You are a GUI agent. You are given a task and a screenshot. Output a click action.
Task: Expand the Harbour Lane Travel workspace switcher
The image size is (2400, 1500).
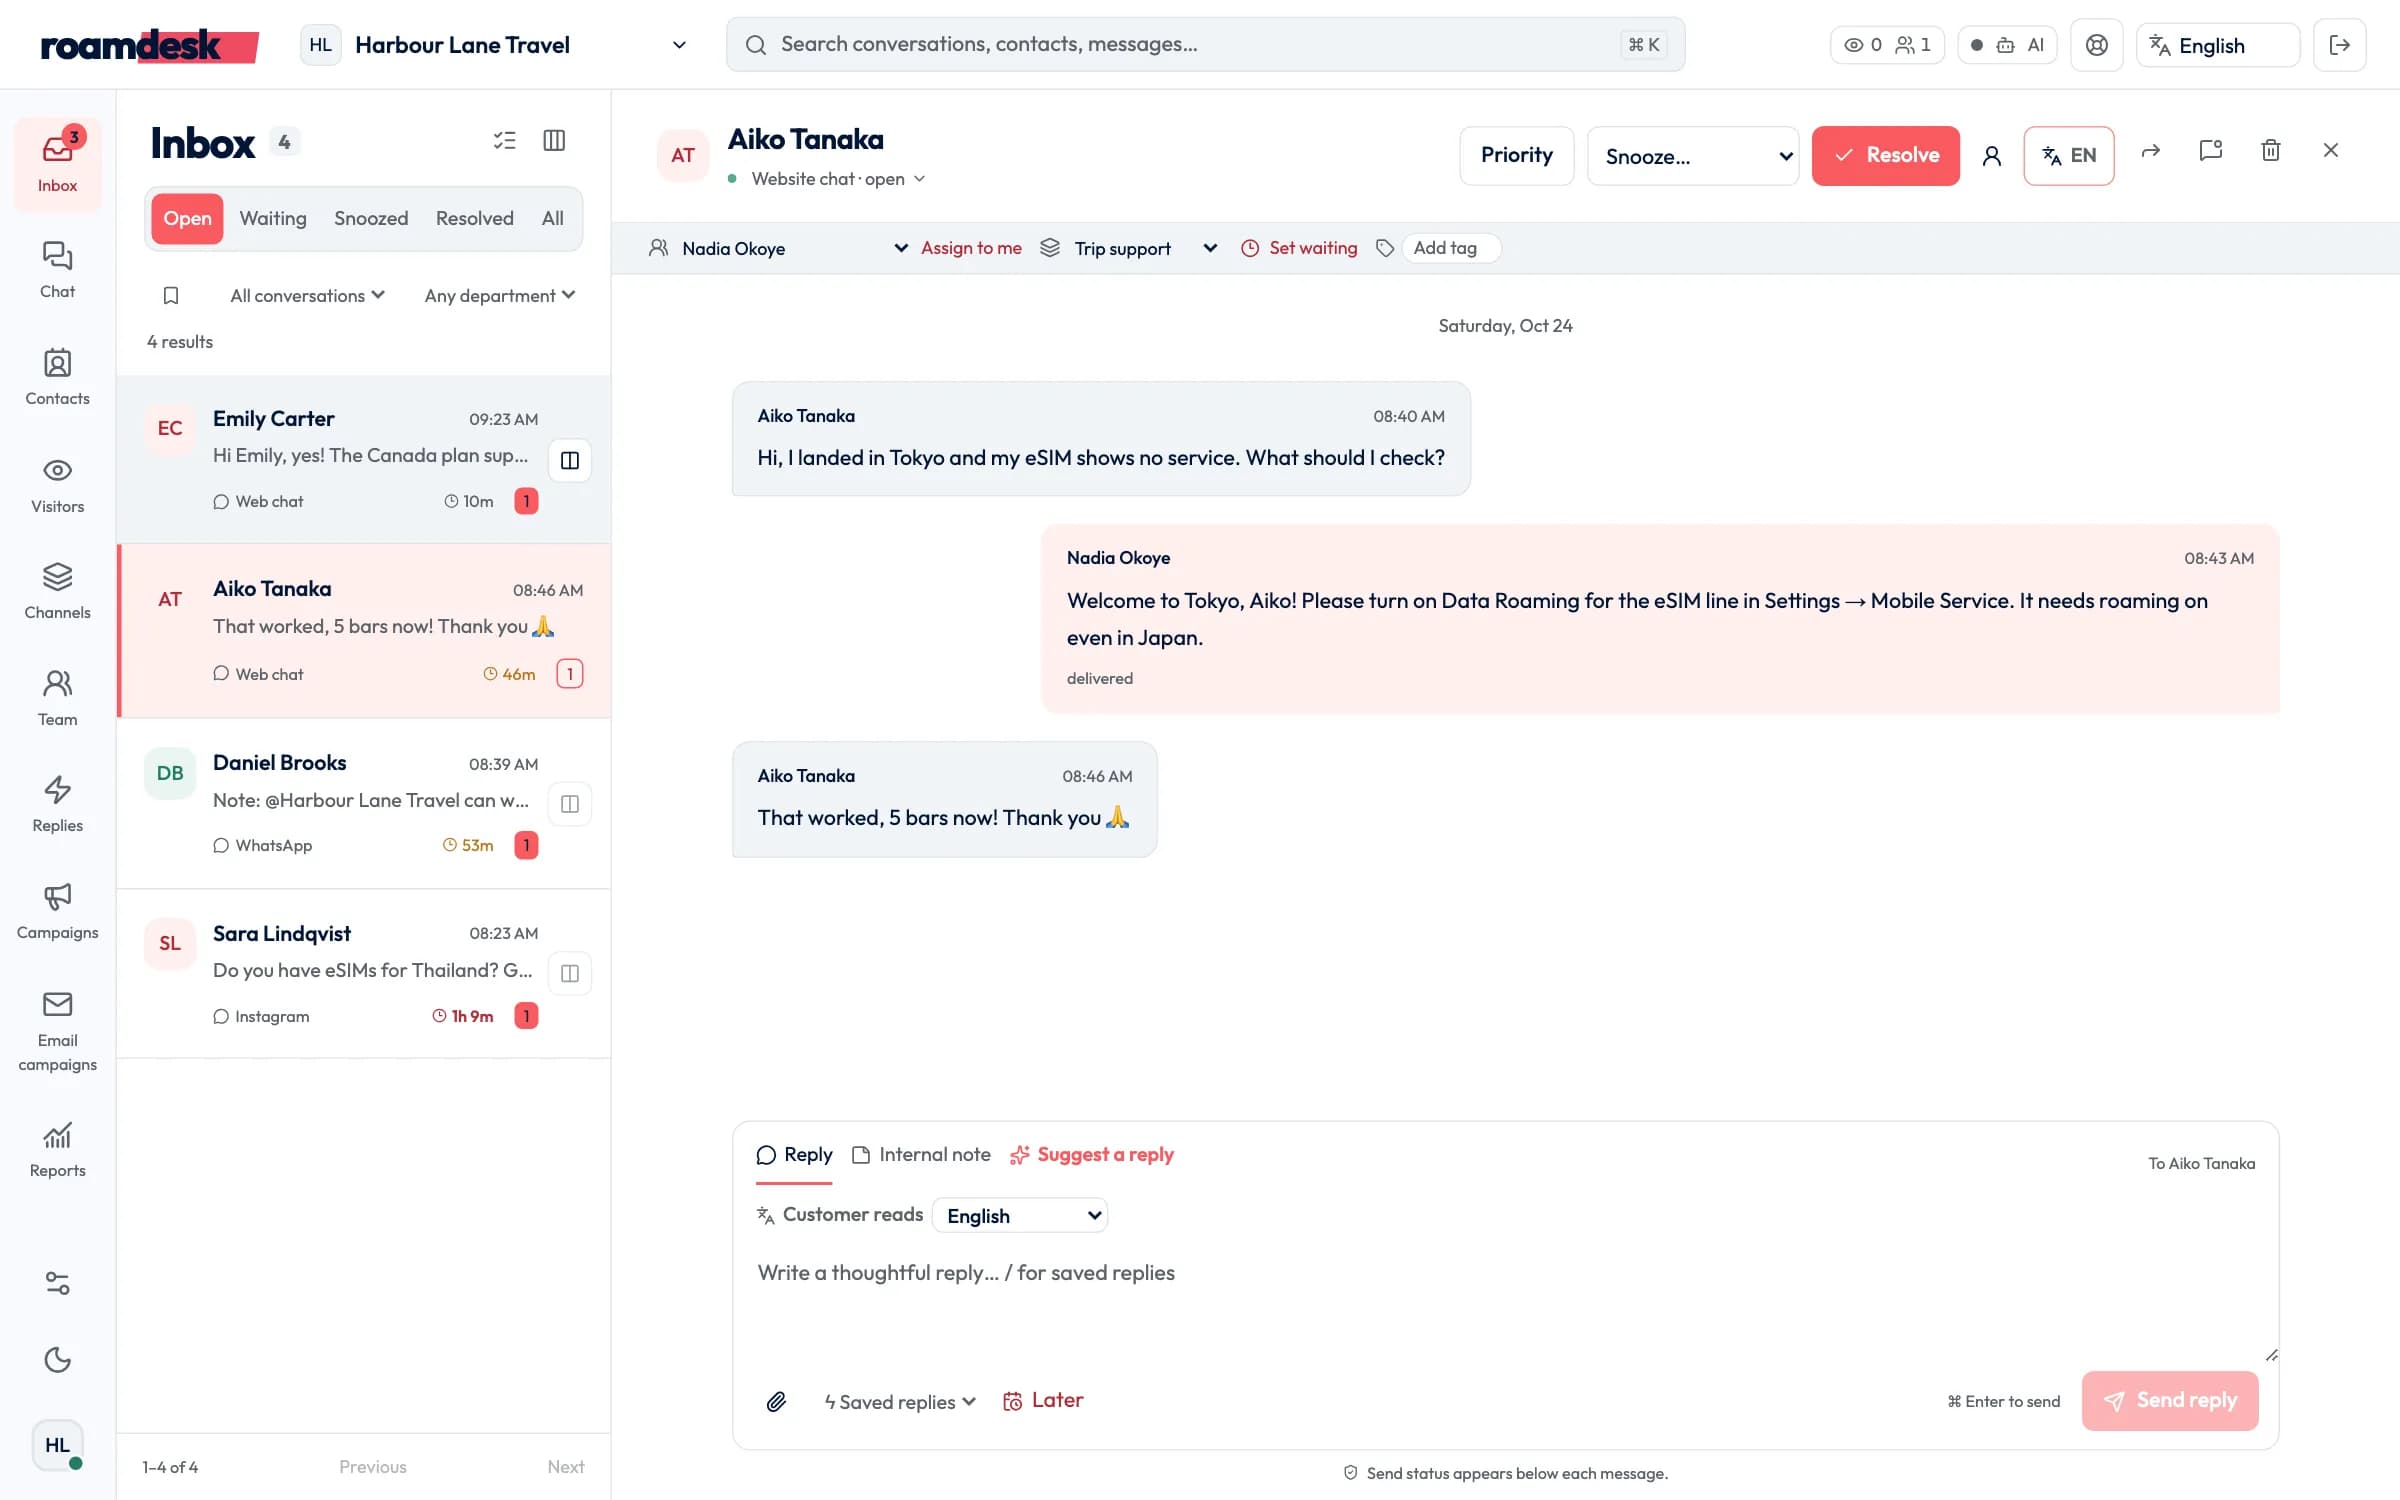pos(495,45)
